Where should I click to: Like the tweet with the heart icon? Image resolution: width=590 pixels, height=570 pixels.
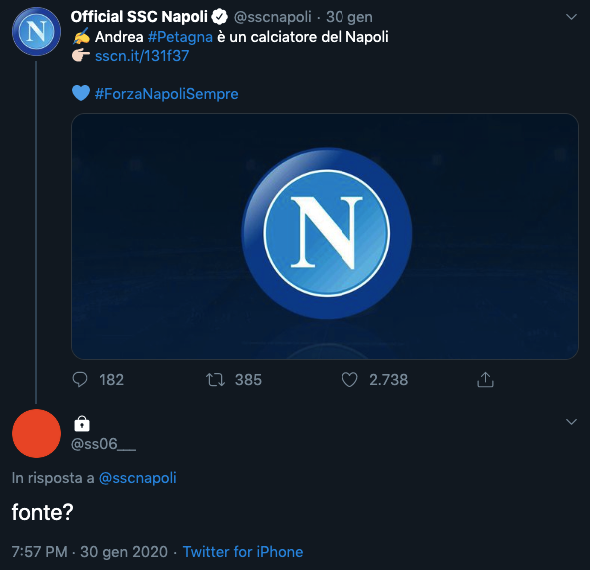349,380
